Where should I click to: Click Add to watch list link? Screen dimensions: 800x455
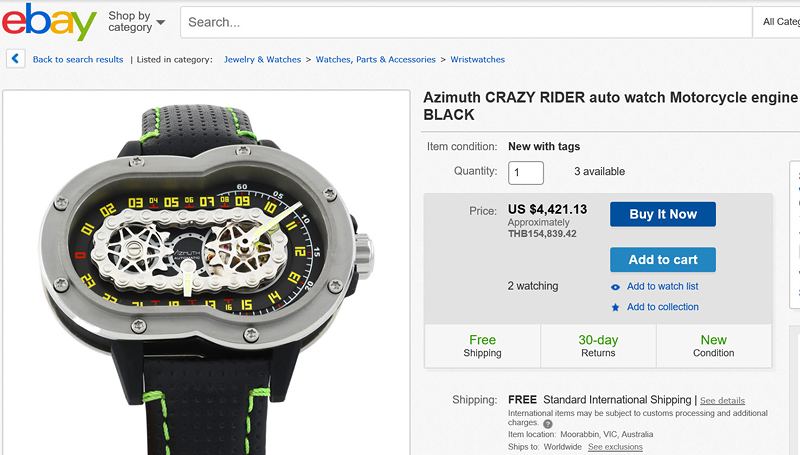coord(662,287)
